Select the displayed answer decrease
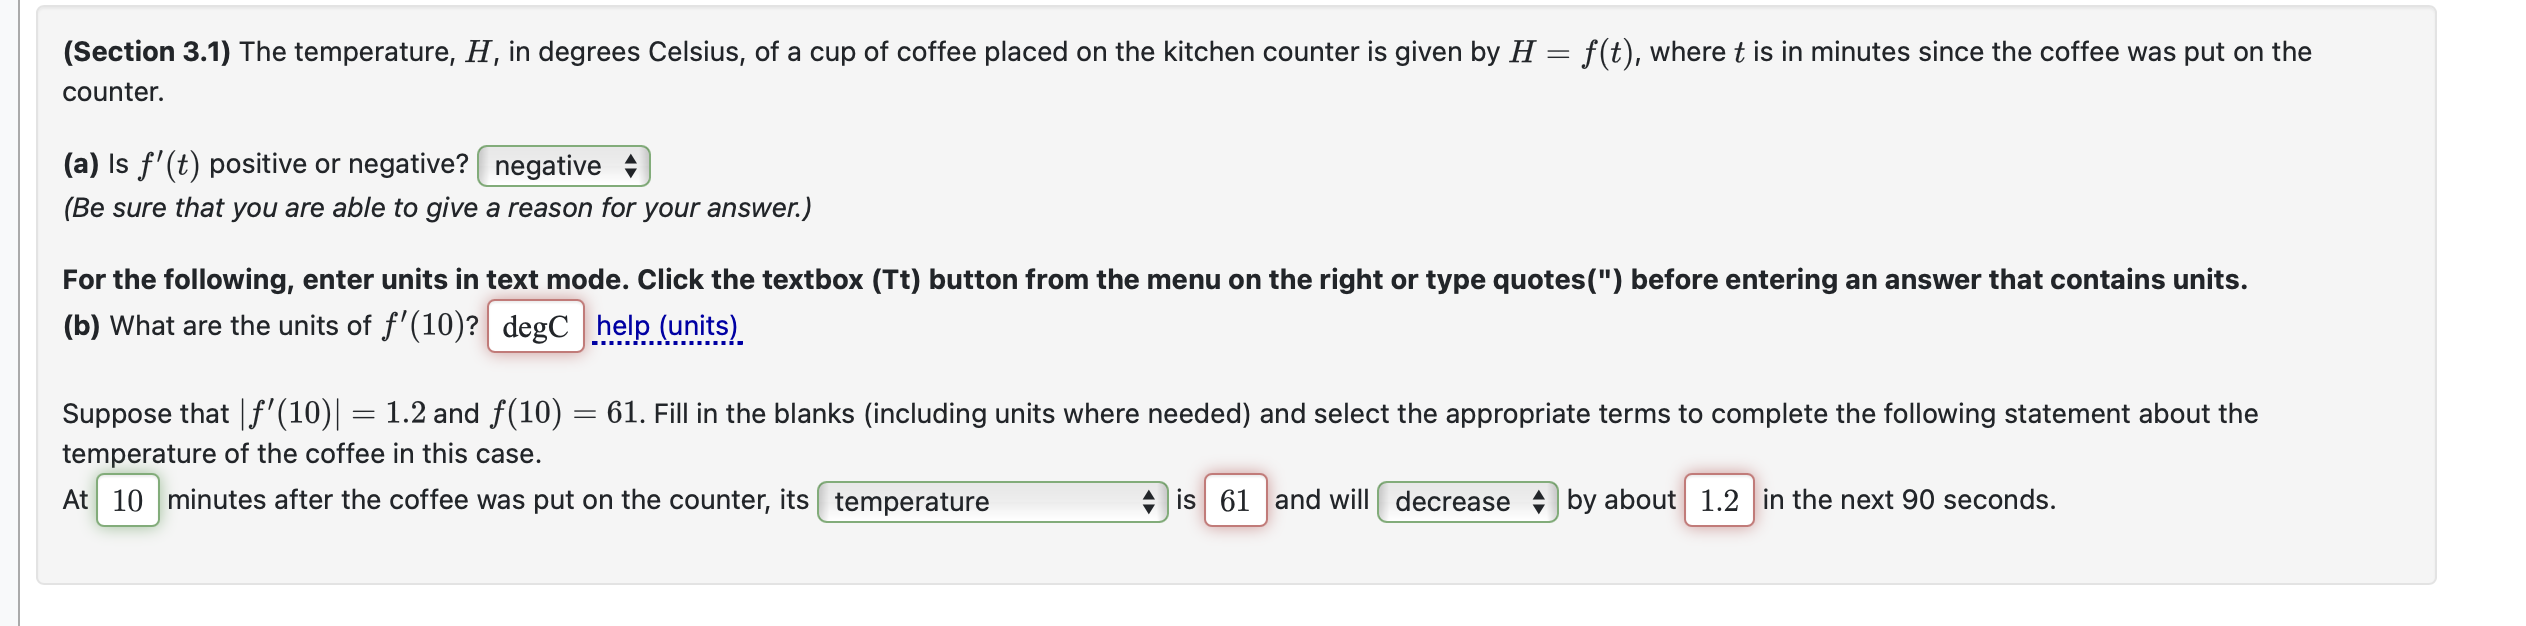 (x=1451, y=502)
